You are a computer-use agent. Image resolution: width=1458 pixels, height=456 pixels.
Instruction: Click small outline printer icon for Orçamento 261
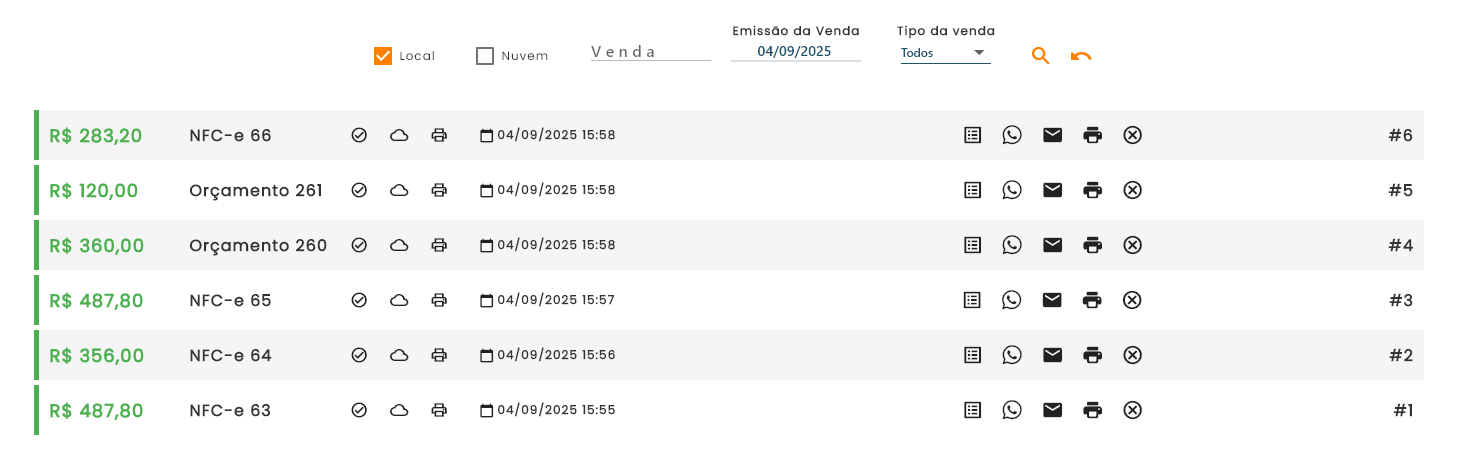click(439, 190)
